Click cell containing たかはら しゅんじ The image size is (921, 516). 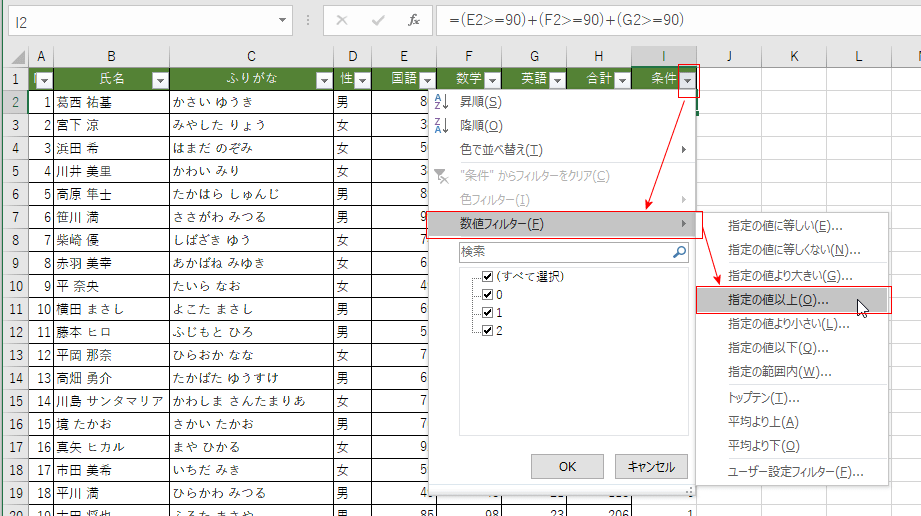pyautogui.click(x=251, y=195)
